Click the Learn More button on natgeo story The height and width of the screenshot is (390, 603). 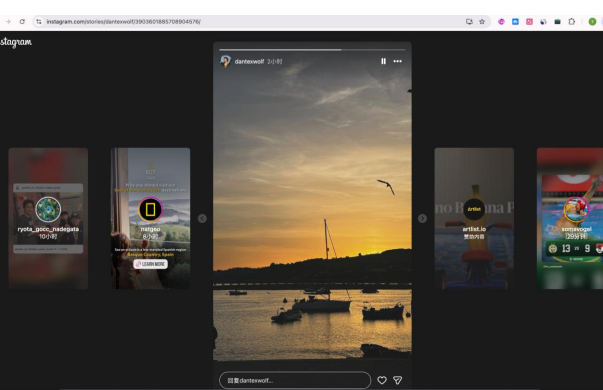150,264
